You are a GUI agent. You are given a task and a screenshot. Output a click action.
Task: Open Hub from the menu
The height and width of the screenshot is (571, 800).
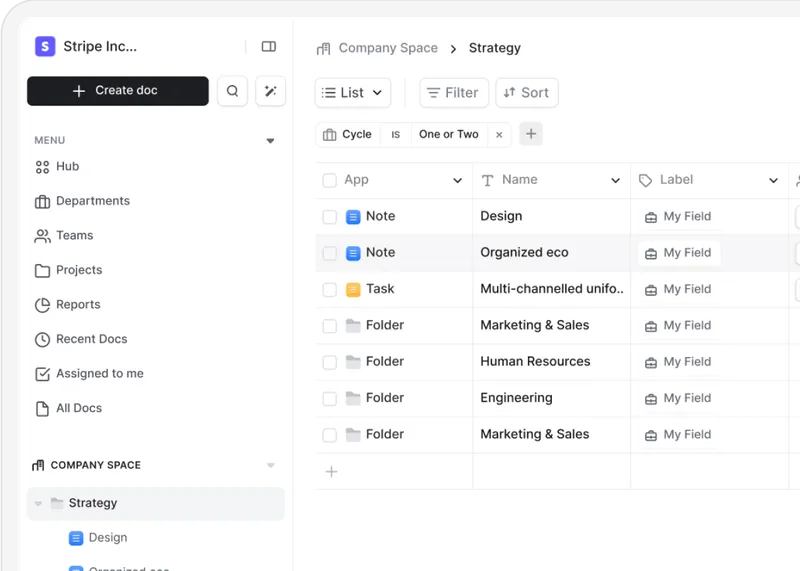(x=57, y=167)
